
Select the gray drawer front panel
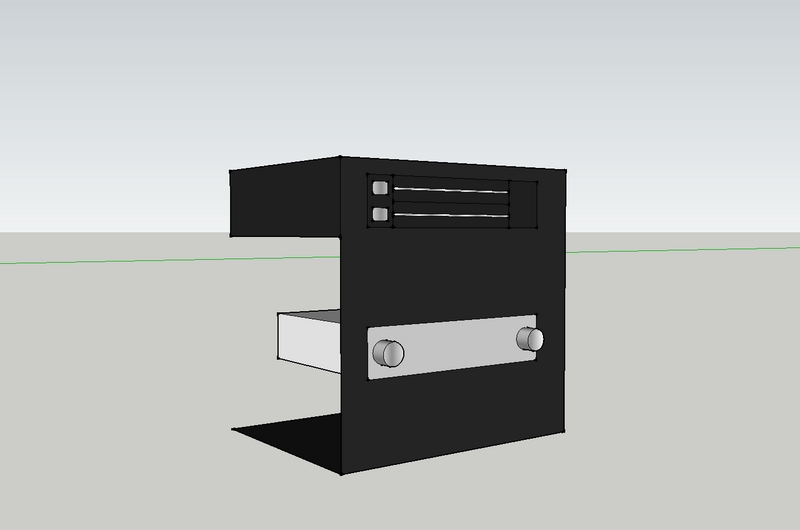click(x=452, y=347)
